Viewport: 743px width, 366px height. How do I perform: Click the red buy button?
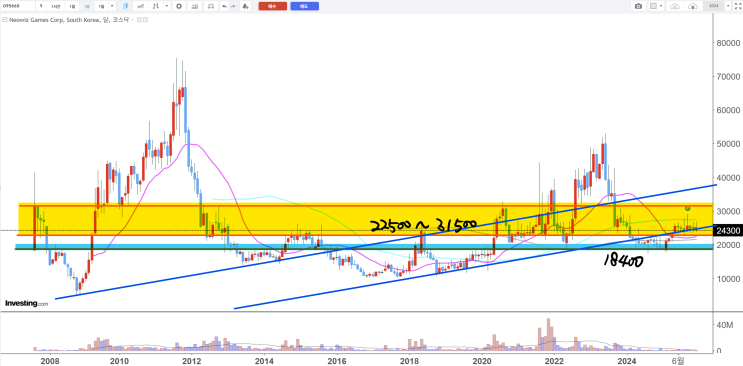[272, 6]
